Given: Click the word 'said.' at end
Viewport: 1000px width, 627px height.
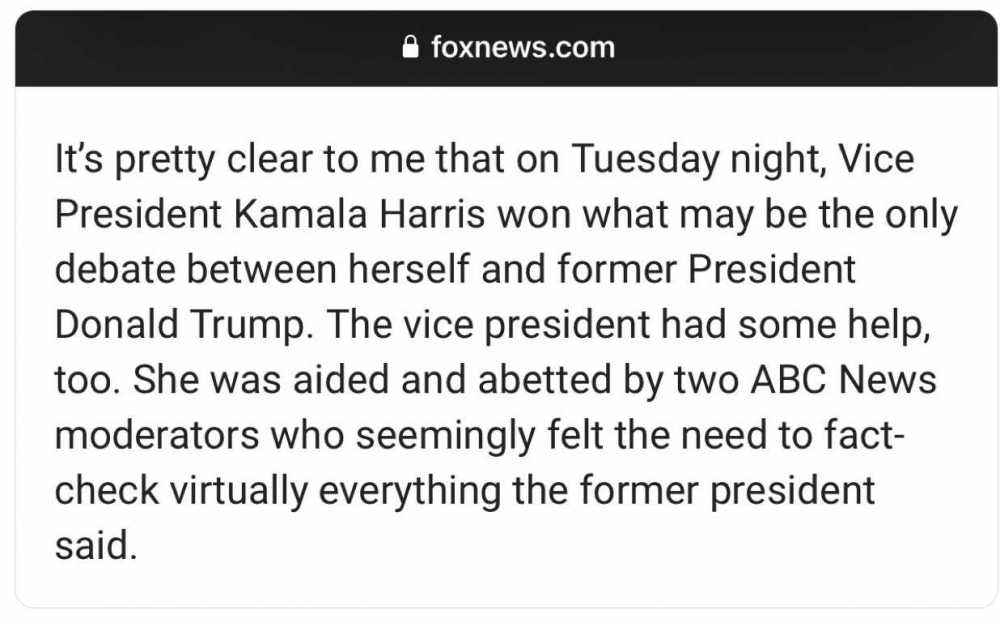Looking at the screenshot, I should coord(96,546).
